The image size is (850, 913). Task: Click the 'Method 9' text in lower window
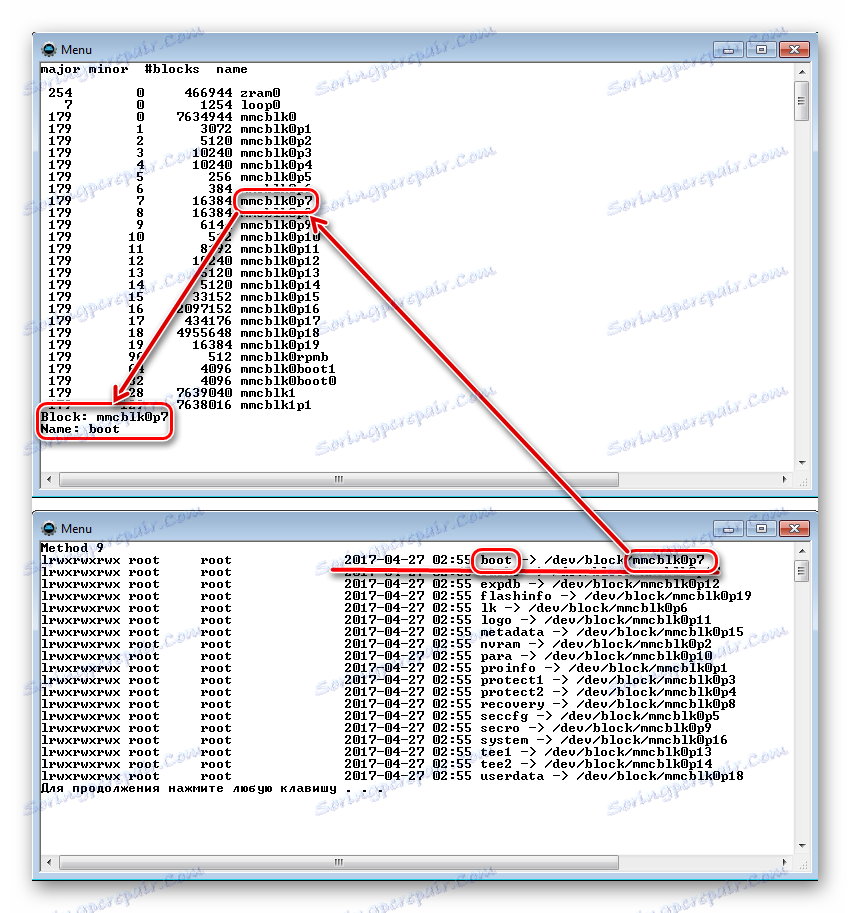click(72, 548)
